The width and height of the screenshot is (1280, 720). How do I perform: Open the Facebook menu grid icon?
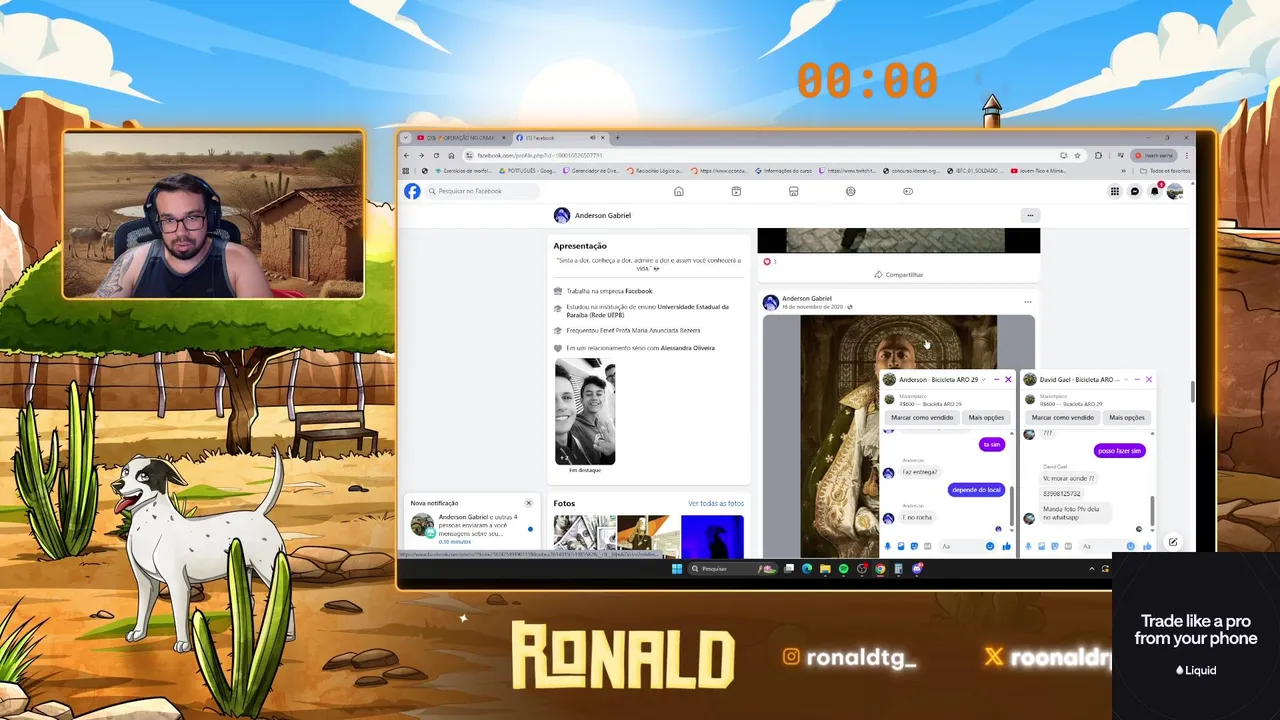(1115, 191)
